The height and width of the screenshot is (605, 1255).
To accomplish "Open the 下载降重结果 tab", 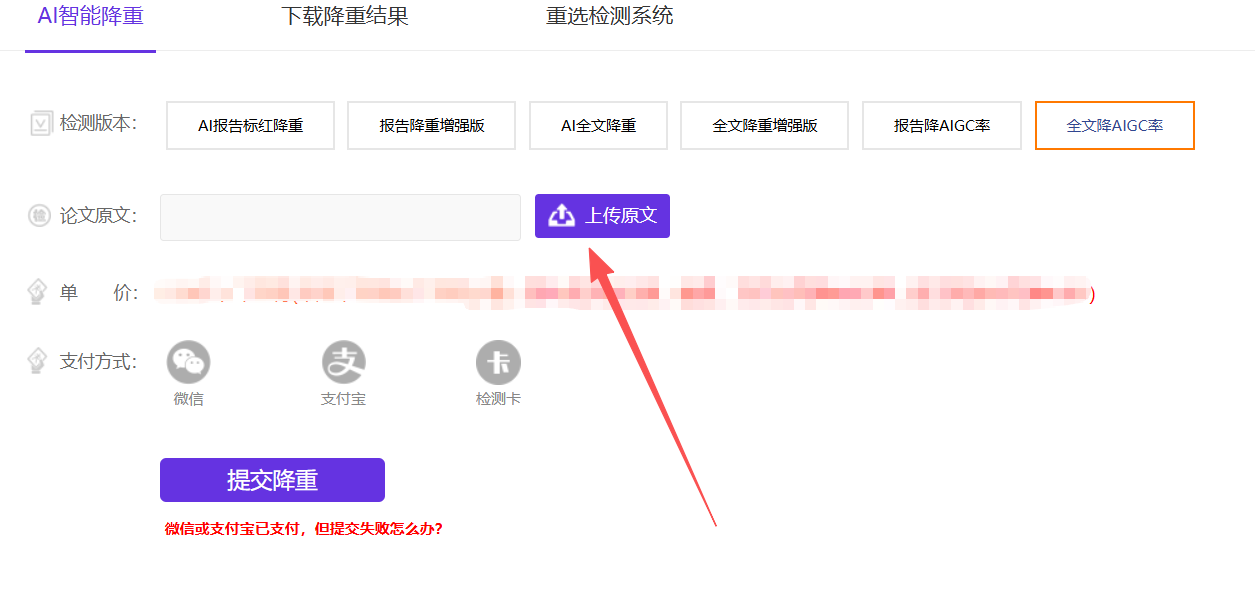I will (344, 17).
